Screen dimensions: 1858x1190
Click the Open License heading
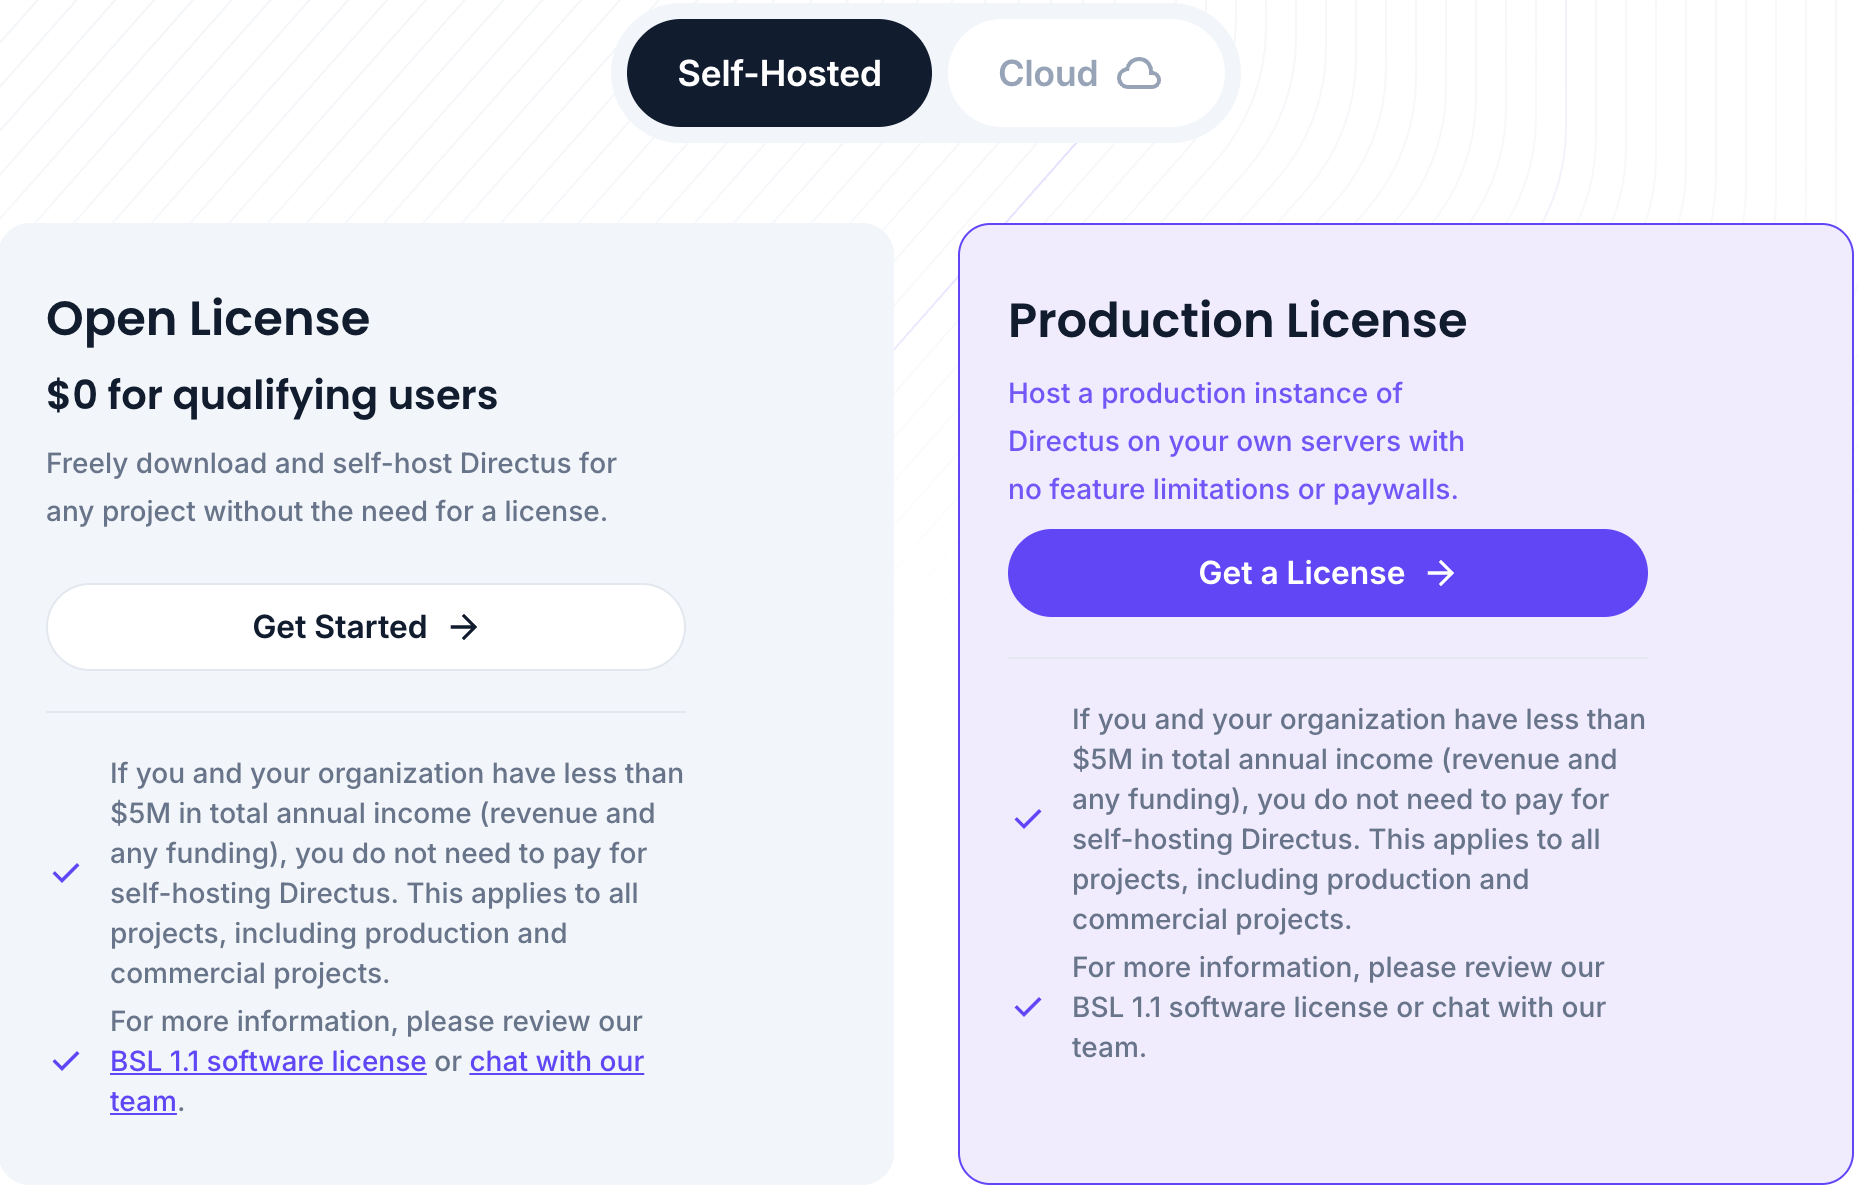pyautogui.click(x=208, y=318)
